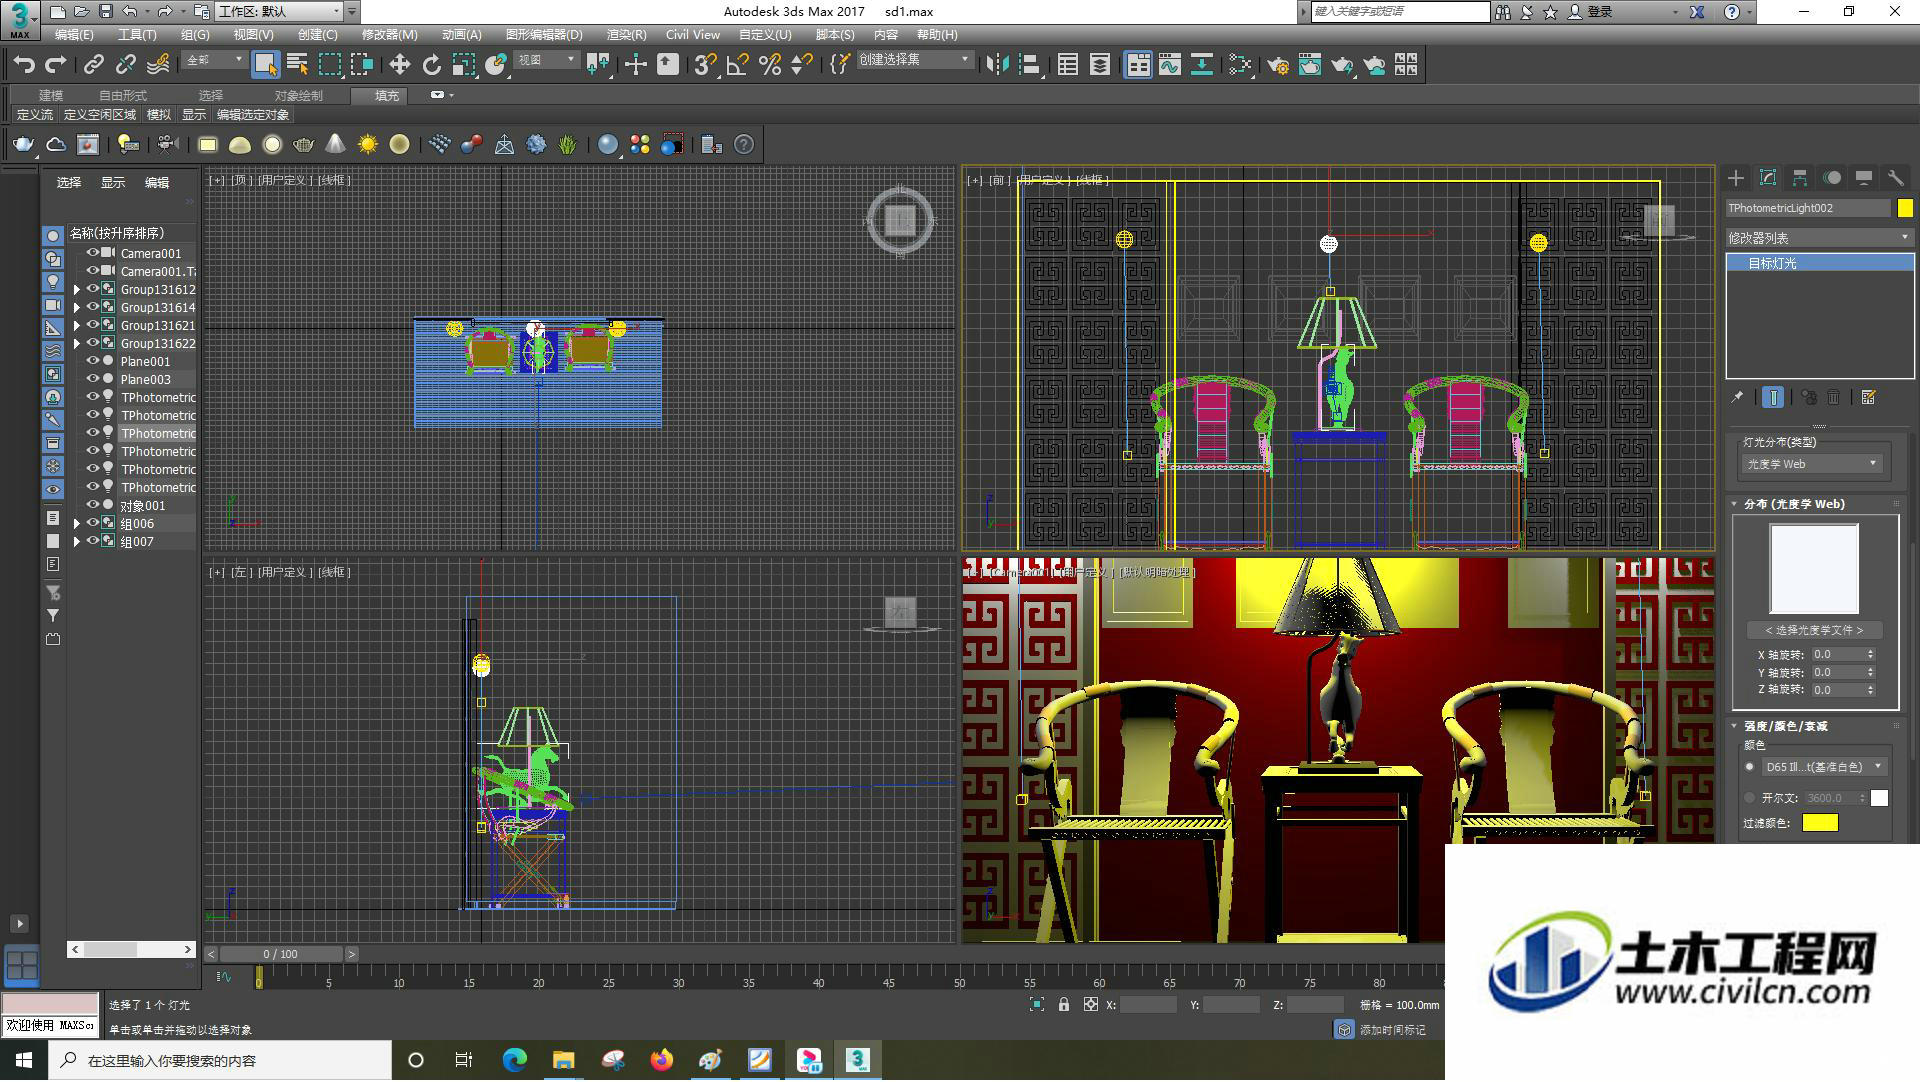Select the Select and Link tool
The image size is (1920, 1082).
click(x=94, y=65)
